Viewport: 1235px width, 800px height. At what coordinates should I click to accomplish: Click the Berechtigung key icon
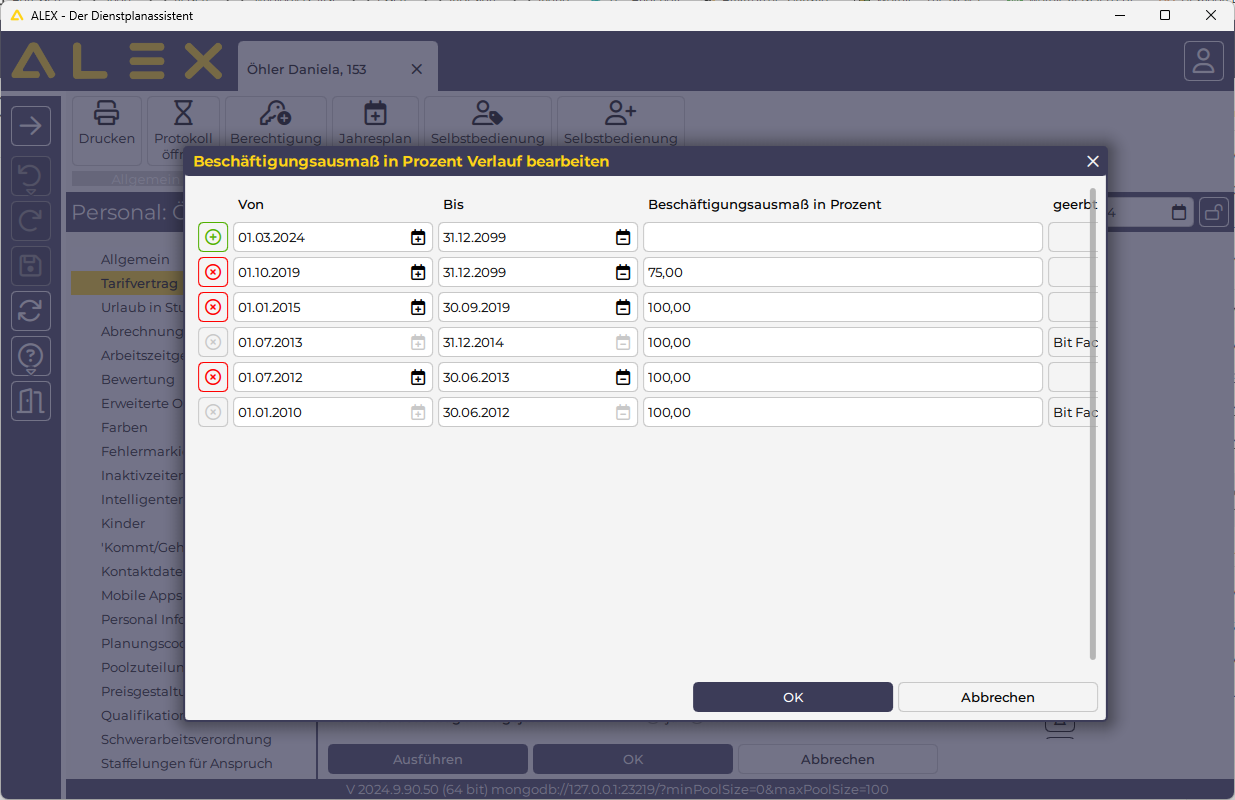coord(275,113)
